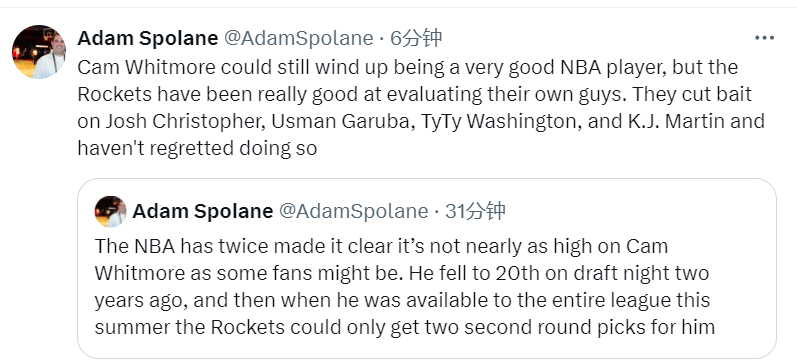Screen dimensions: 797x363
Task: Click the @AdamSpolane handle on main tweet
Action: (x=298, y=38)
